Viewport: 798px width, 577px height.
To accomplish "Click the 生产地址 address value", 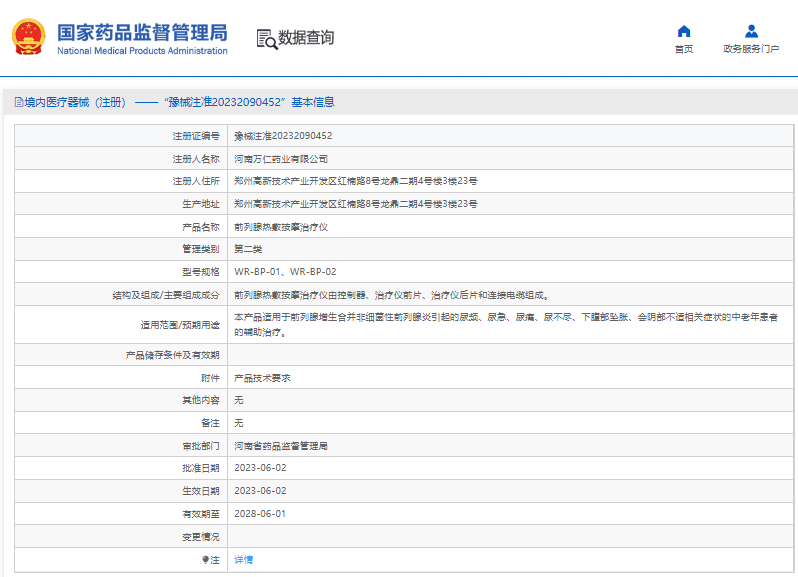I will tap(356, 204).
